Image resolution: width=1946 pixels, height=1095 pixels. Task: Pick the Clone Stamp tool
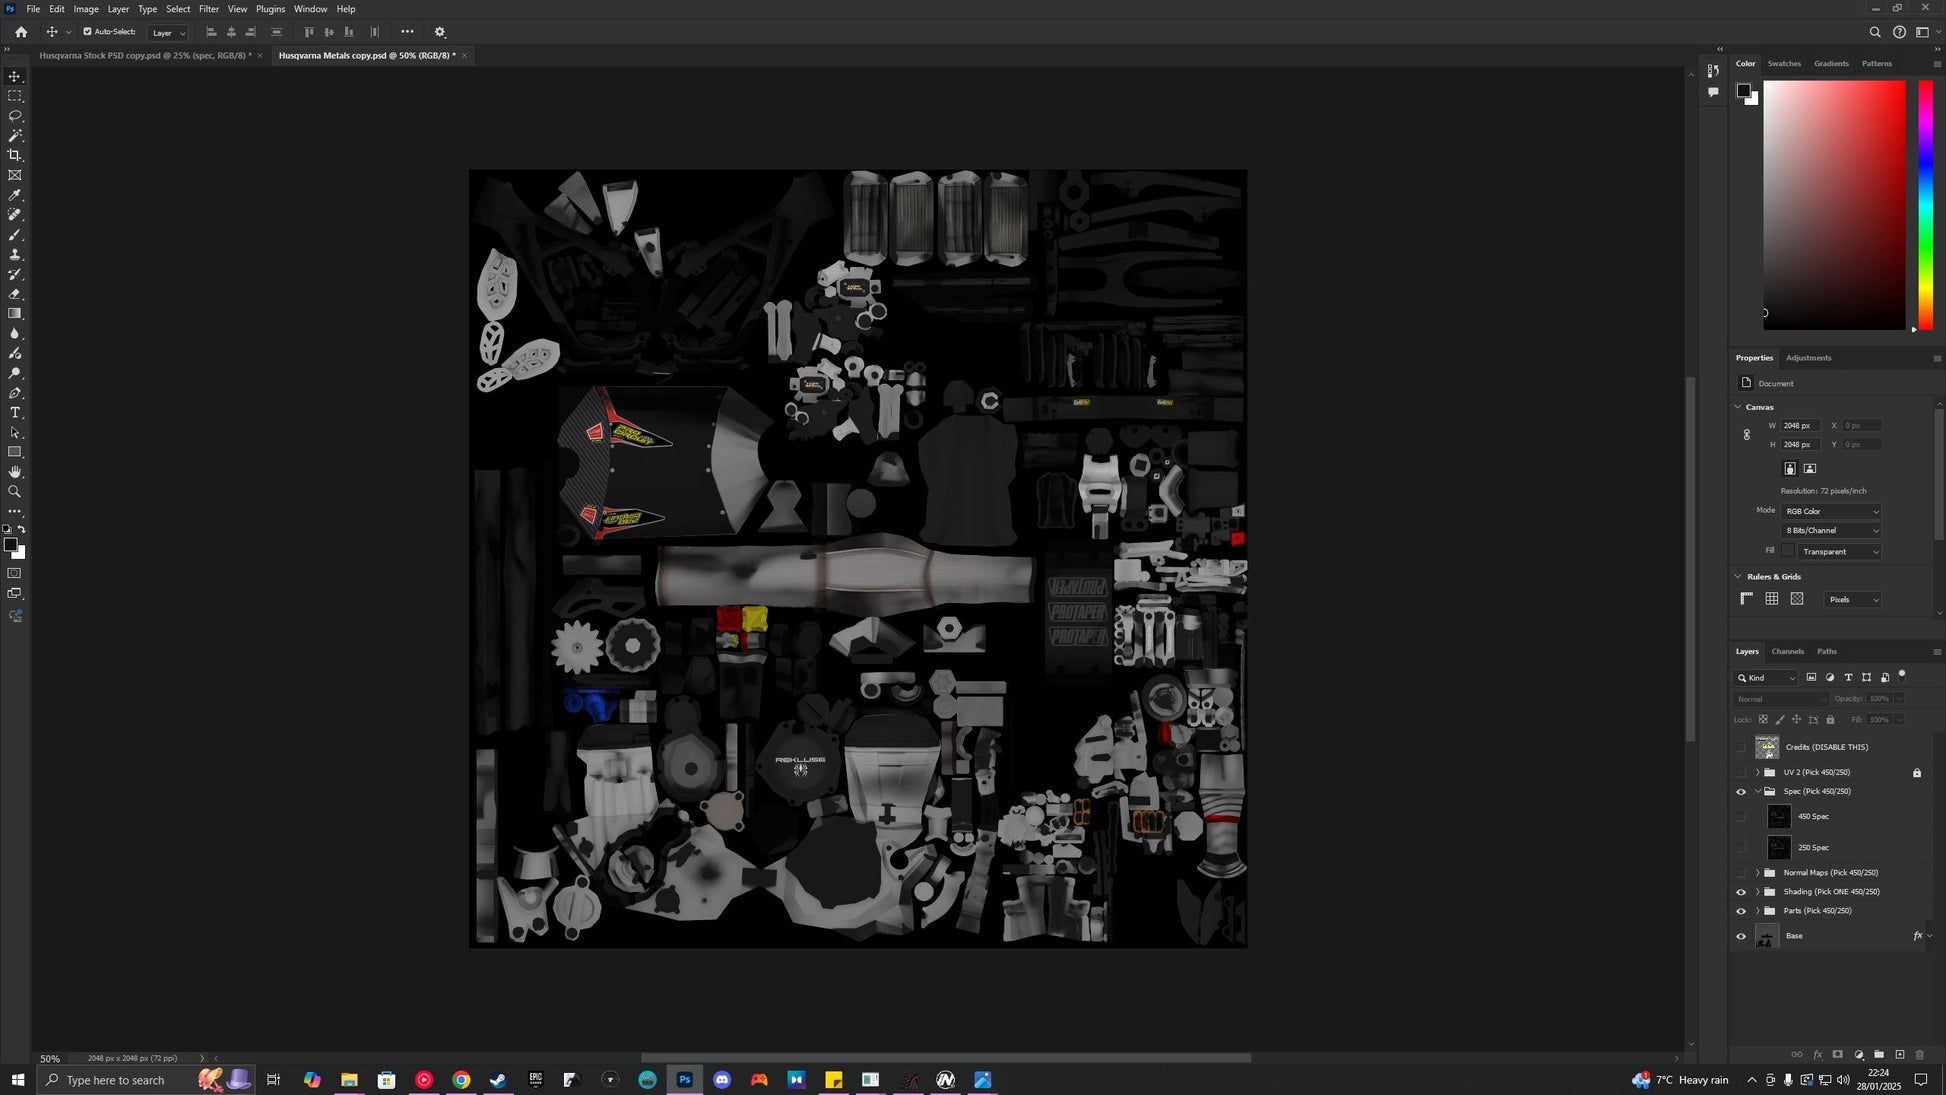[15, 255]
